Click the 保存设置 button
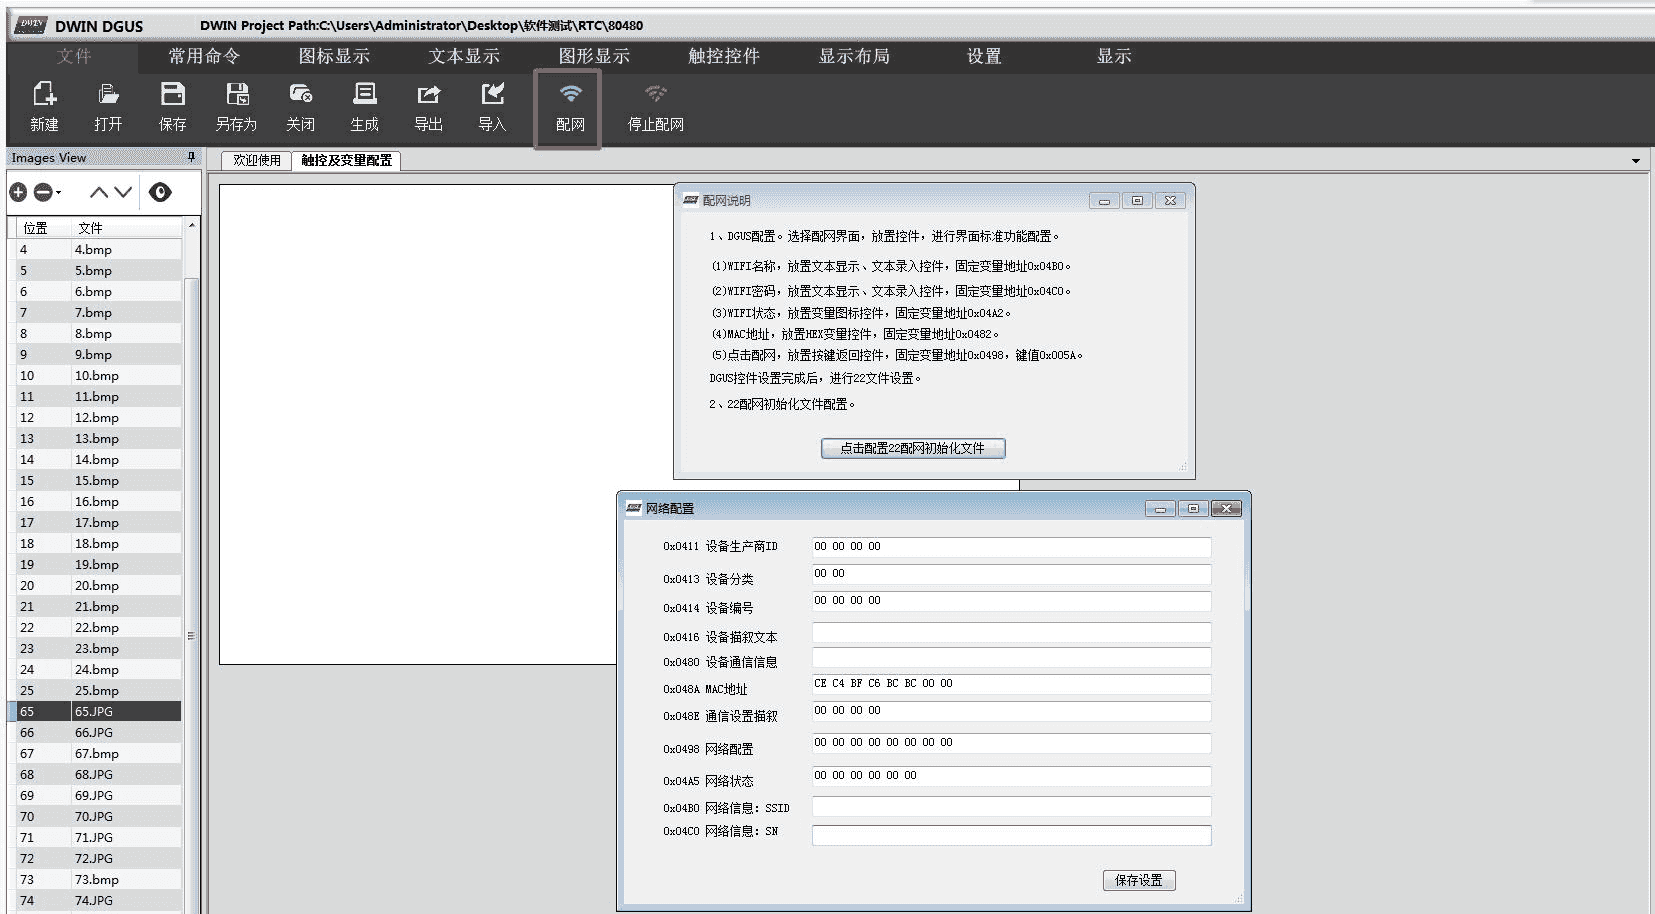 (1139, 880)
